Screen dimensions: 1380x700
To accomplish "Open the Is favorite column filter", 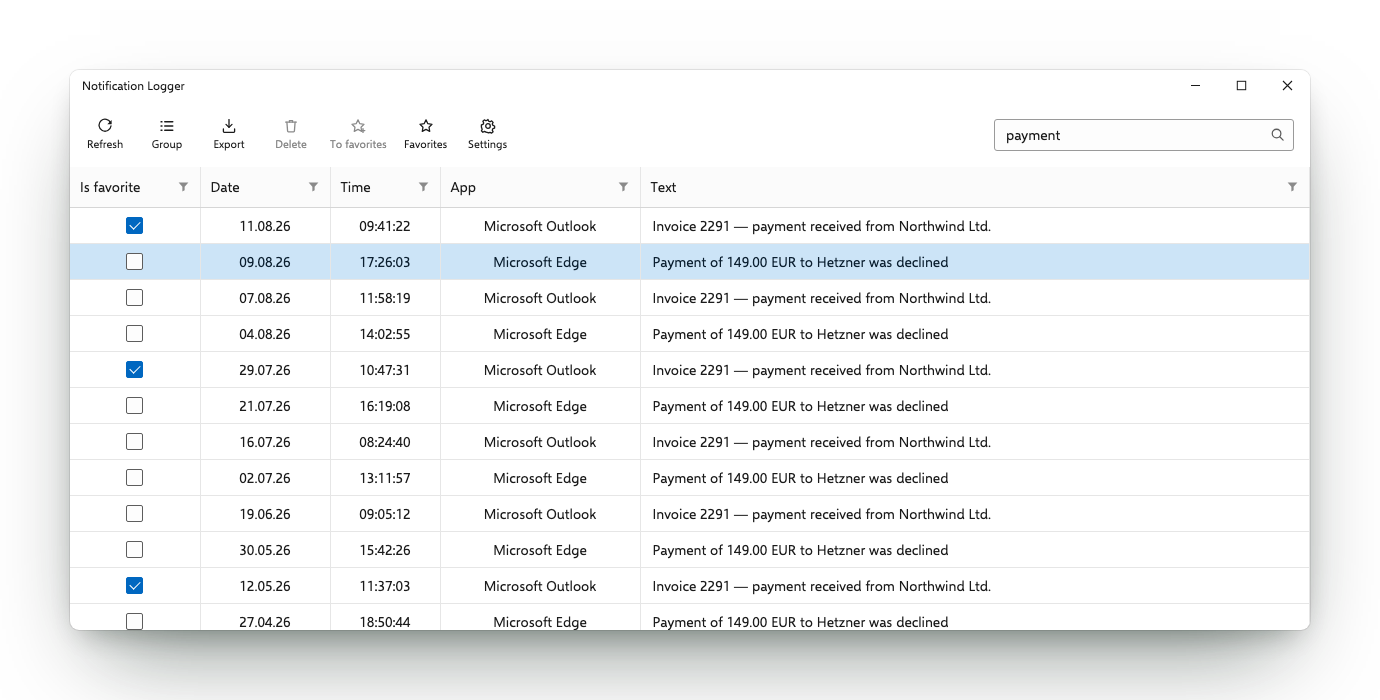I will (x=183, y=187).
